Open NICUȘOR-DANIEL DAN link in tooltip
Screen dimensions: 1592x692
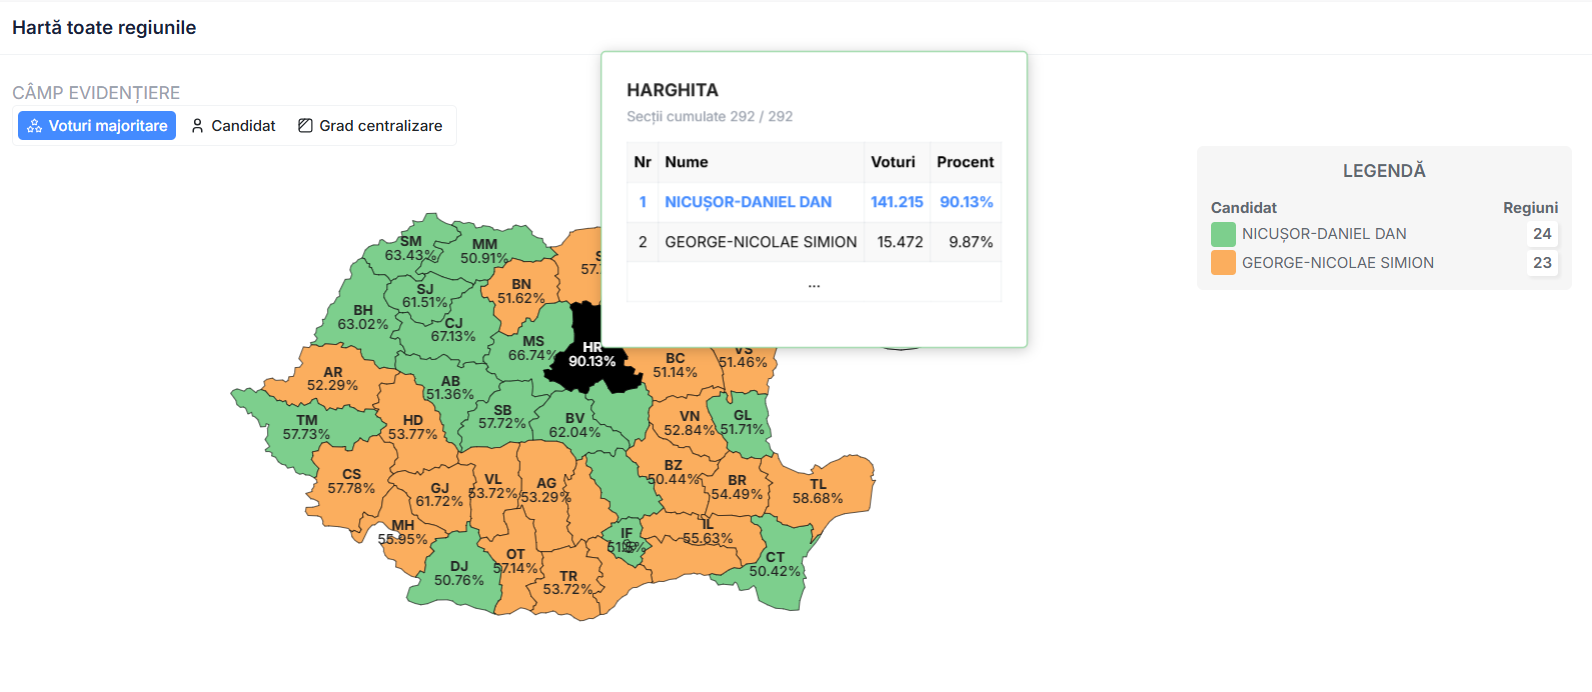click(748, 202)
